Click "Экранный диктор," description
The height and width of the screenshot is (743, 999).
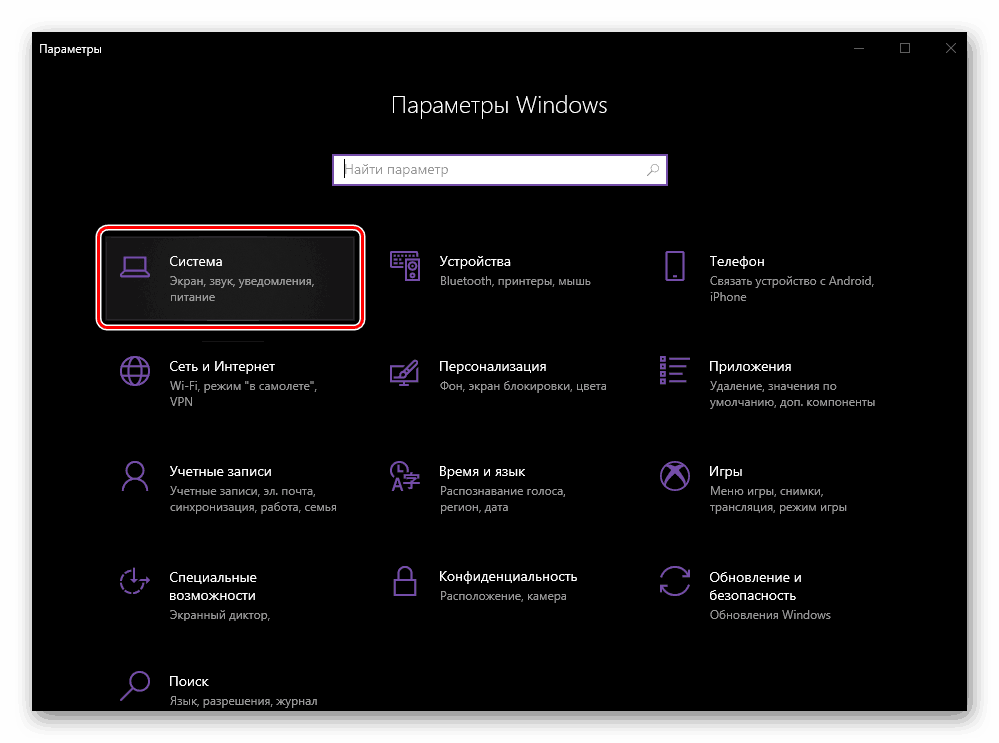219,615
